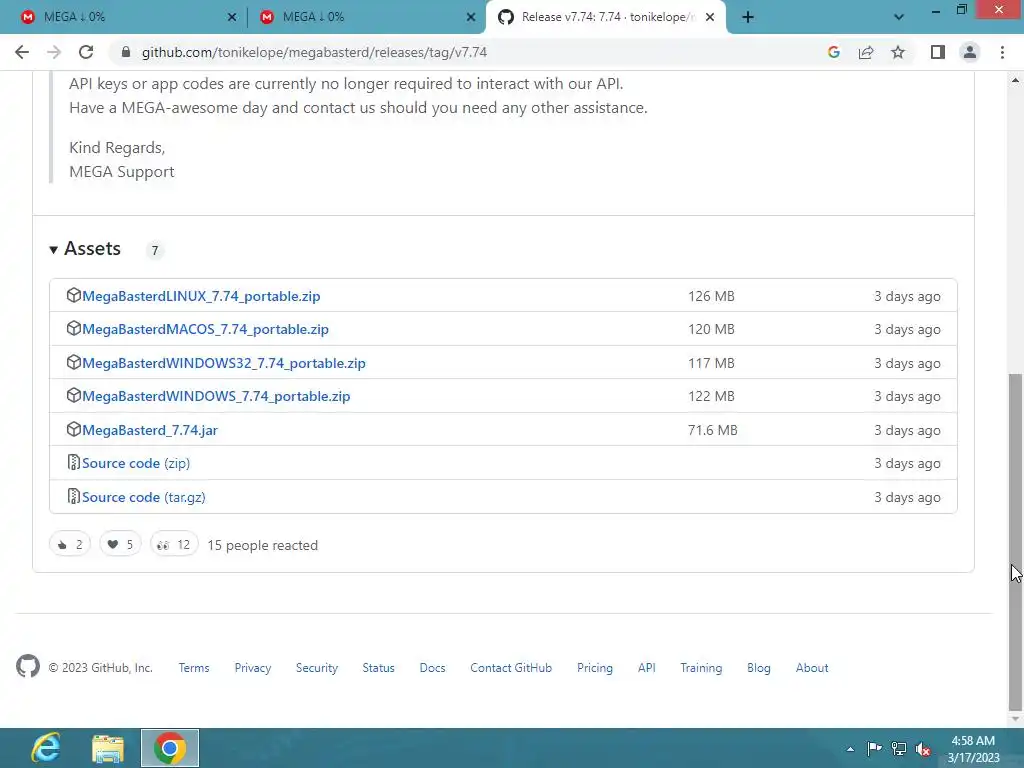The width and height of the screenshot is (1024, 768).
Task: Click the vertical scrollbar thumb
Action: [x=1015, y=542]
